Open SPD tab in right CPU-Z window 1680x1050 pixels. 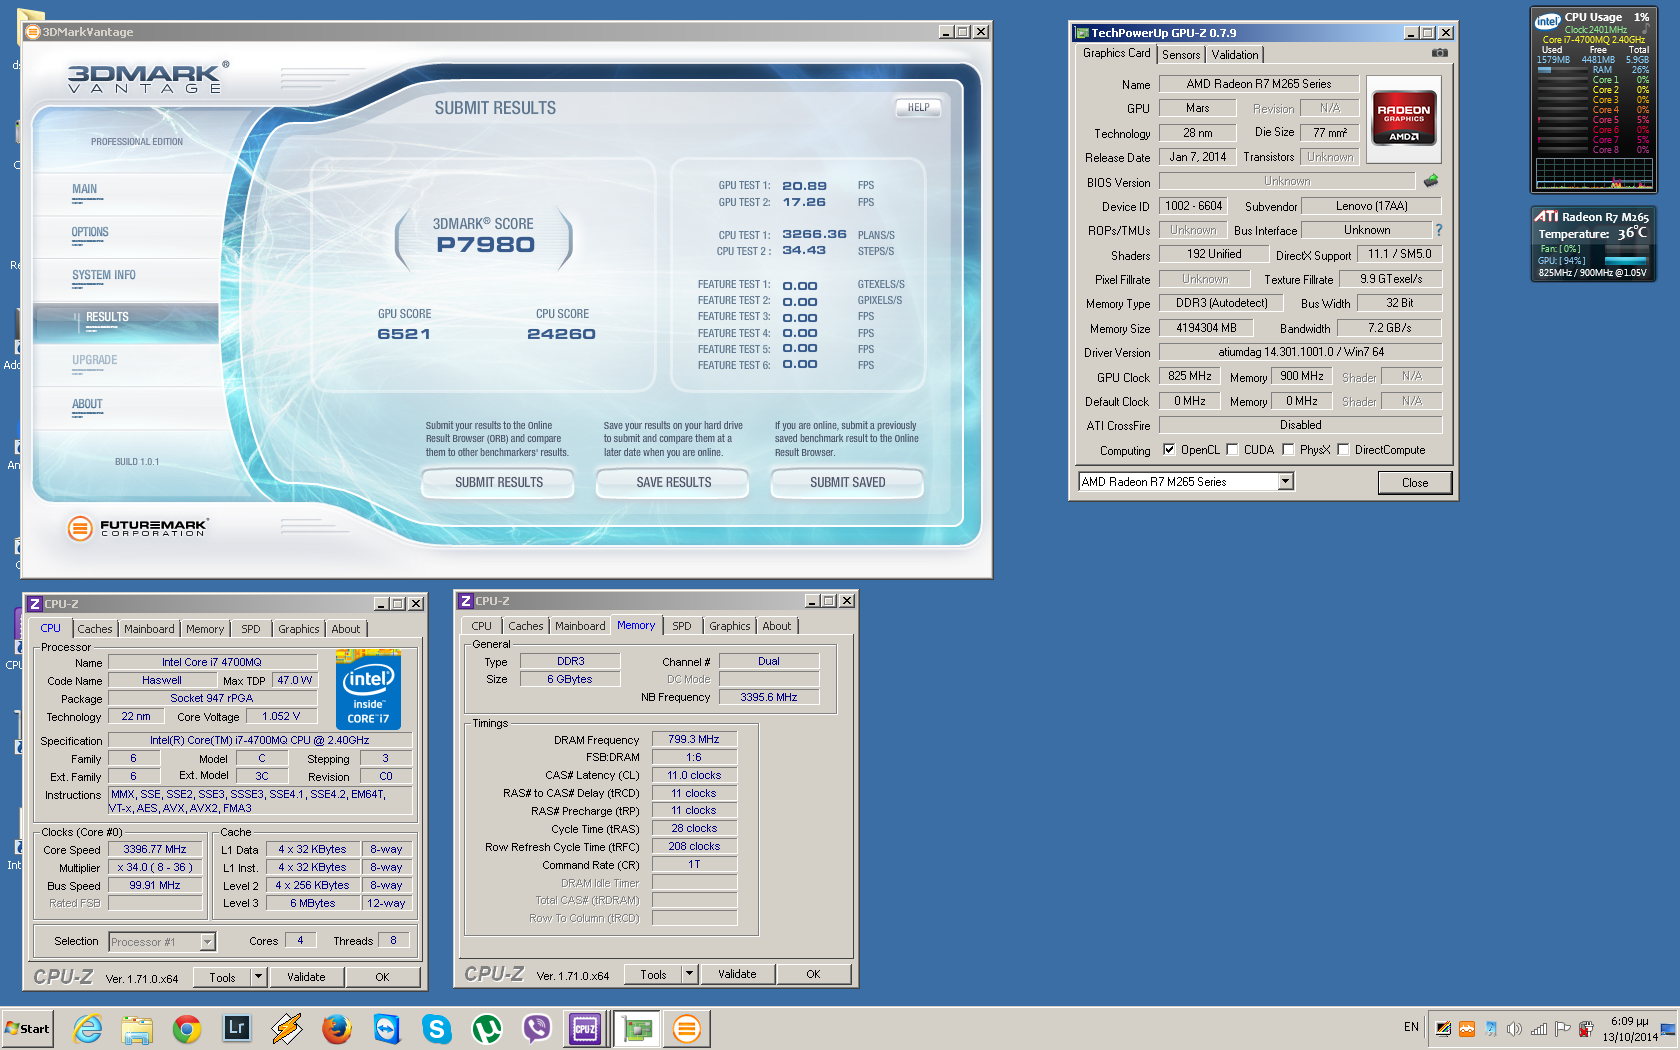tap(682, 626)
